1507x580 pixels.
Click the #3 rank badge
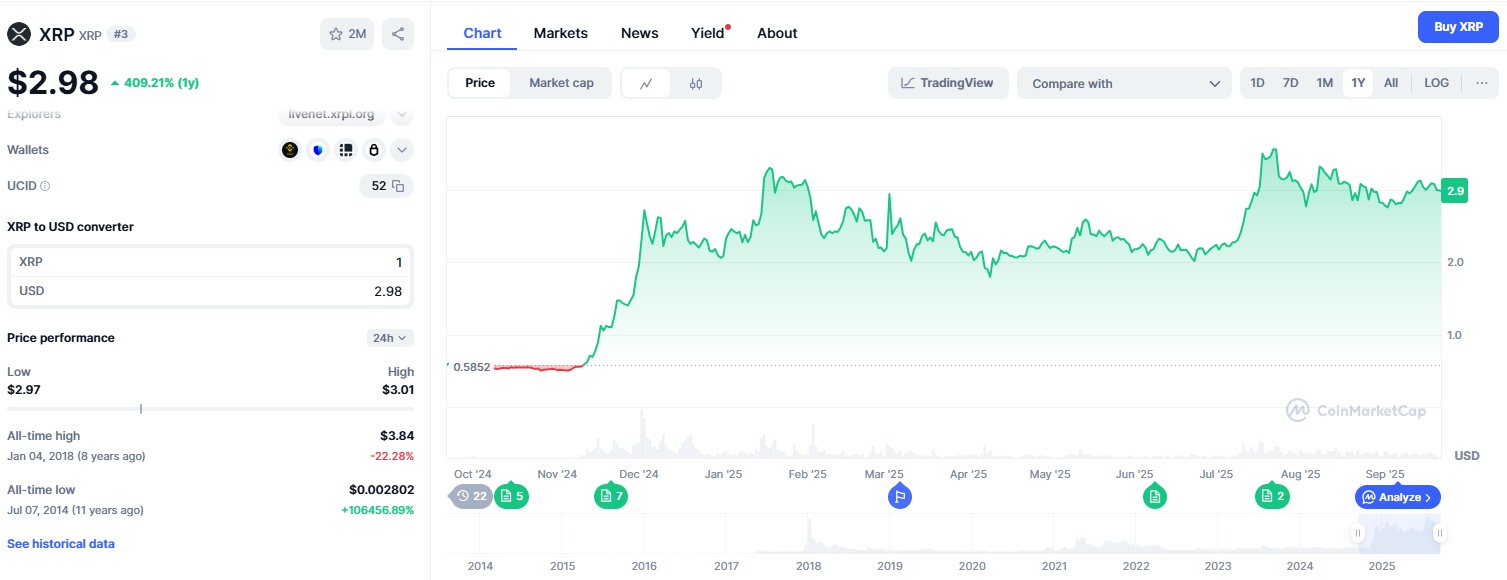[121, 34]
